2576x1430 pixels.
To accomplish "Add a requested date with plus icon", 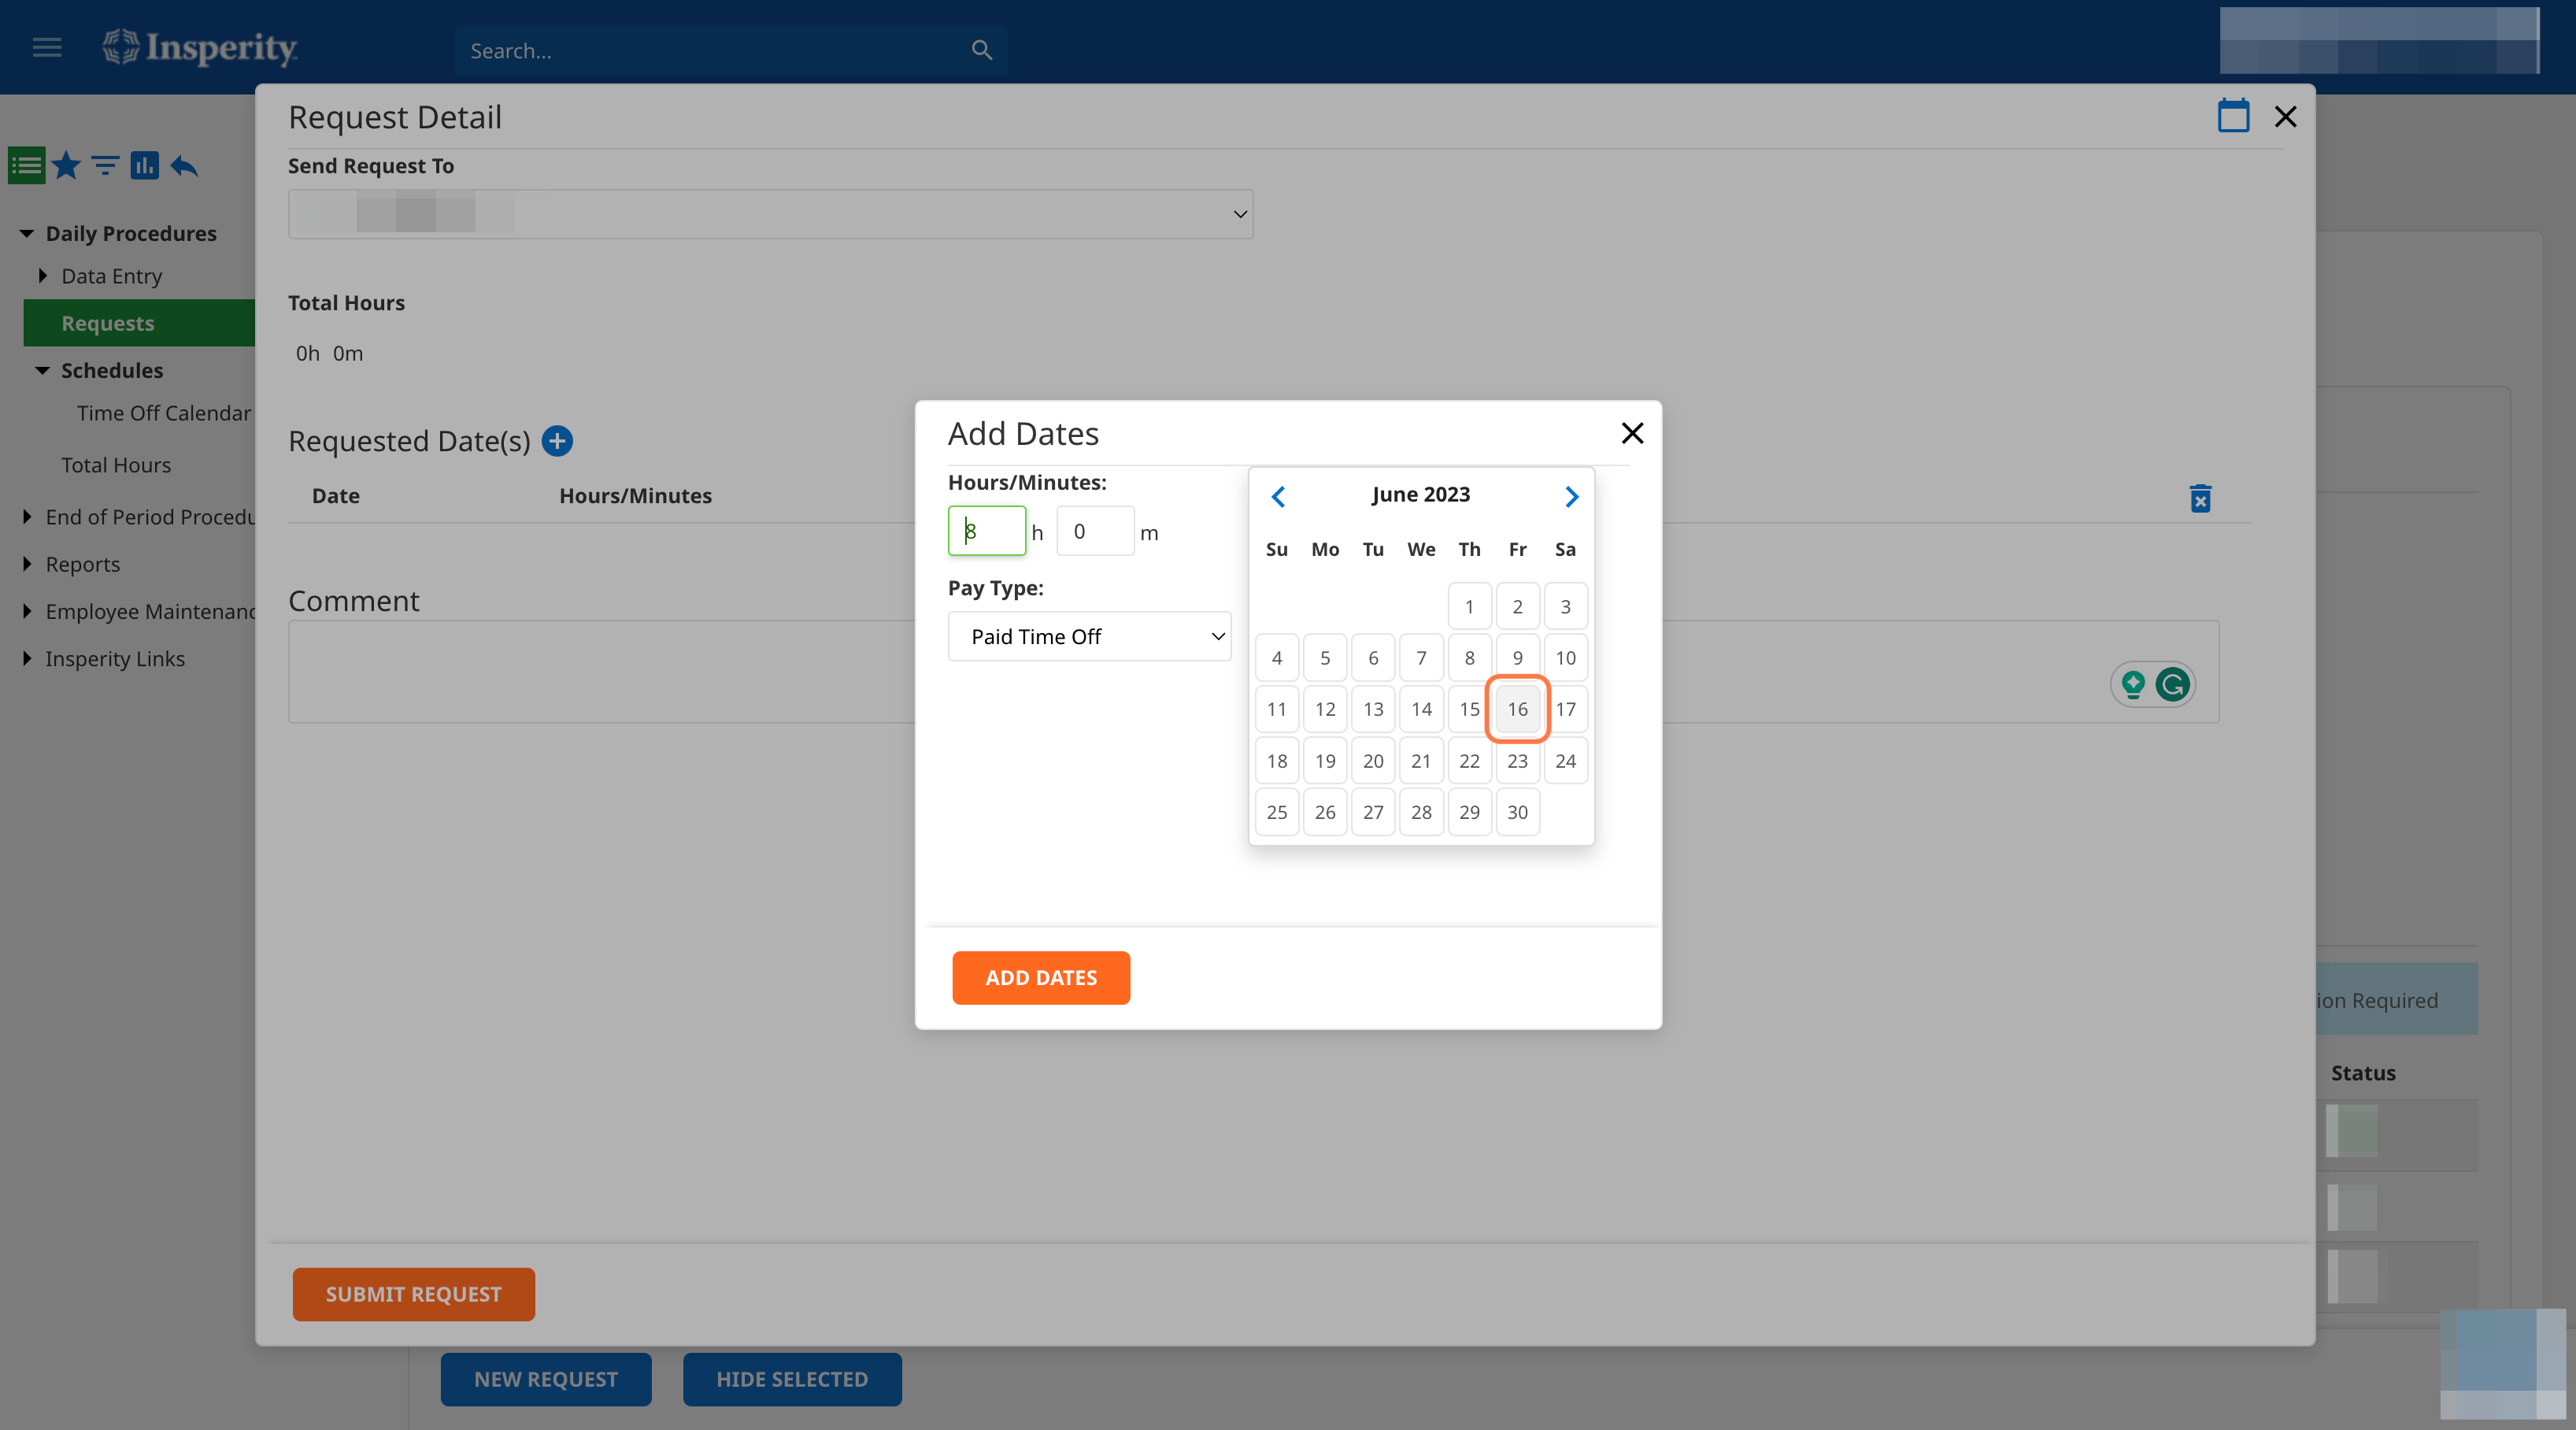I will 557,440.
